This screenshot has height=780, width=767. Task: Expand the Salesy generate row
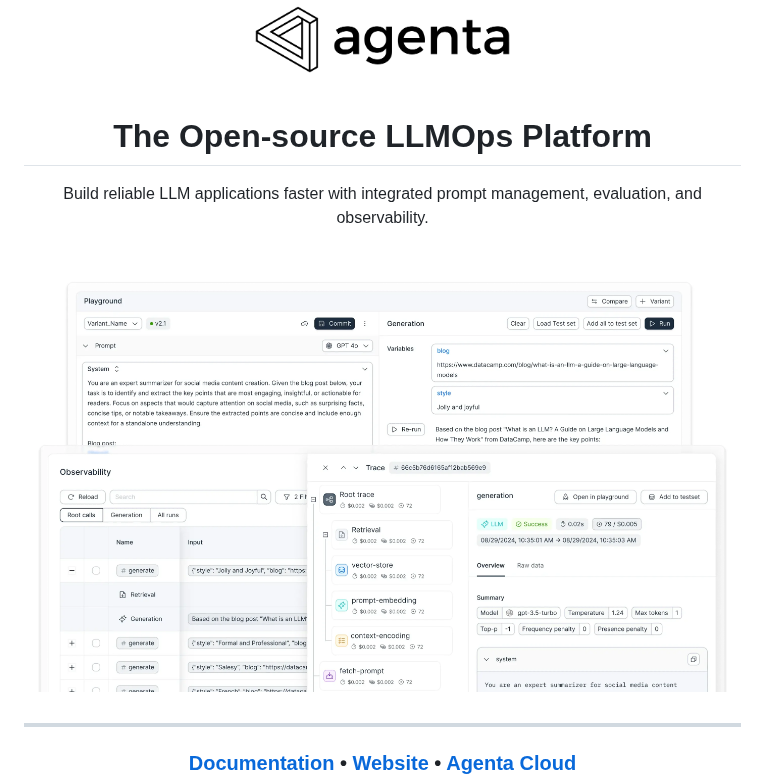tap(72, 667)
